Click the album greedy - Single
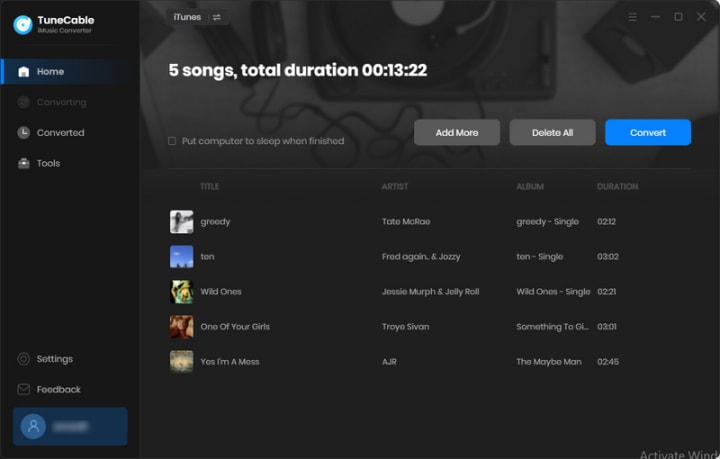 547,222
